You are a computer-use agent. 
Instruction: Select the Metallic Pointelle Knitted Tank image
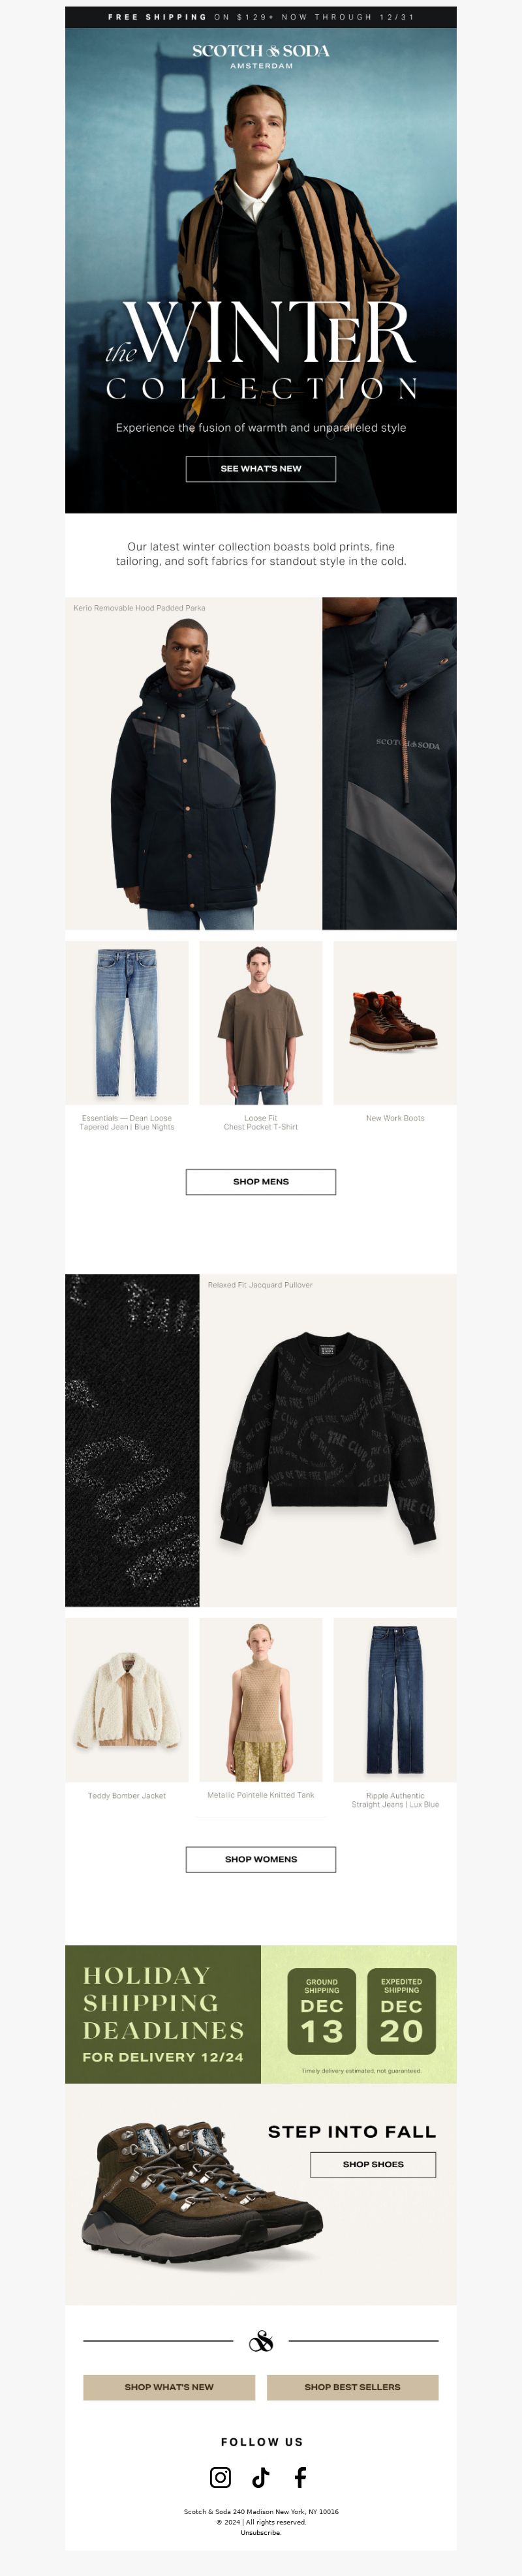[261, 1699]
